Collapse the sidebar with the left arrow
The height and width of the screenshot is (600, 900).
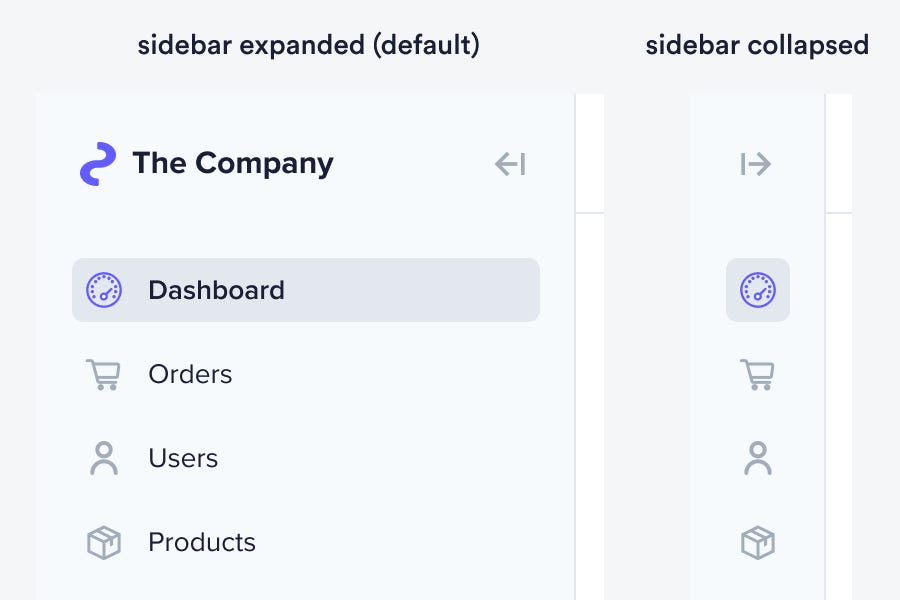point(510,164)
